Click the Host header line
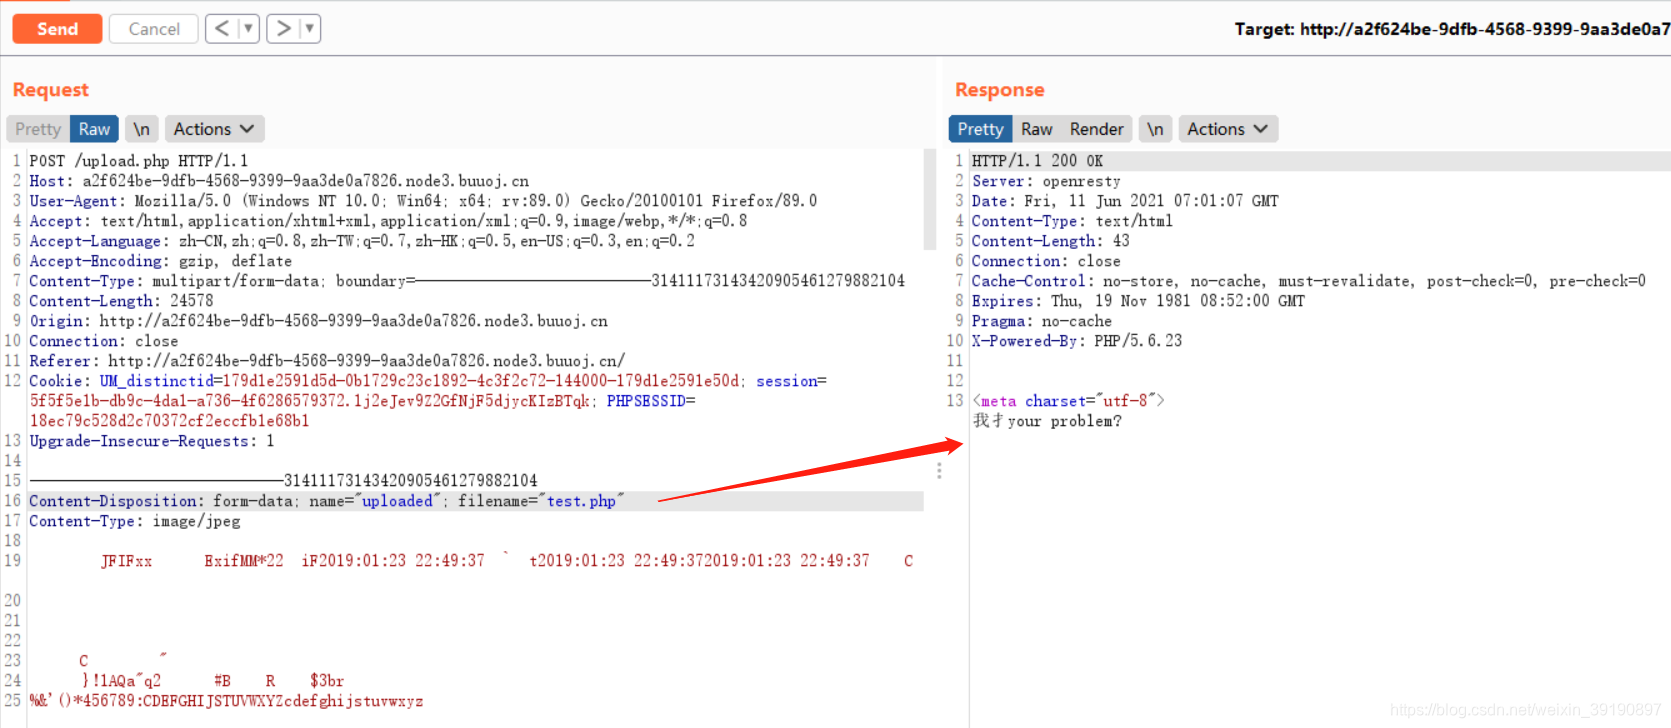 [x=279, y=181]
